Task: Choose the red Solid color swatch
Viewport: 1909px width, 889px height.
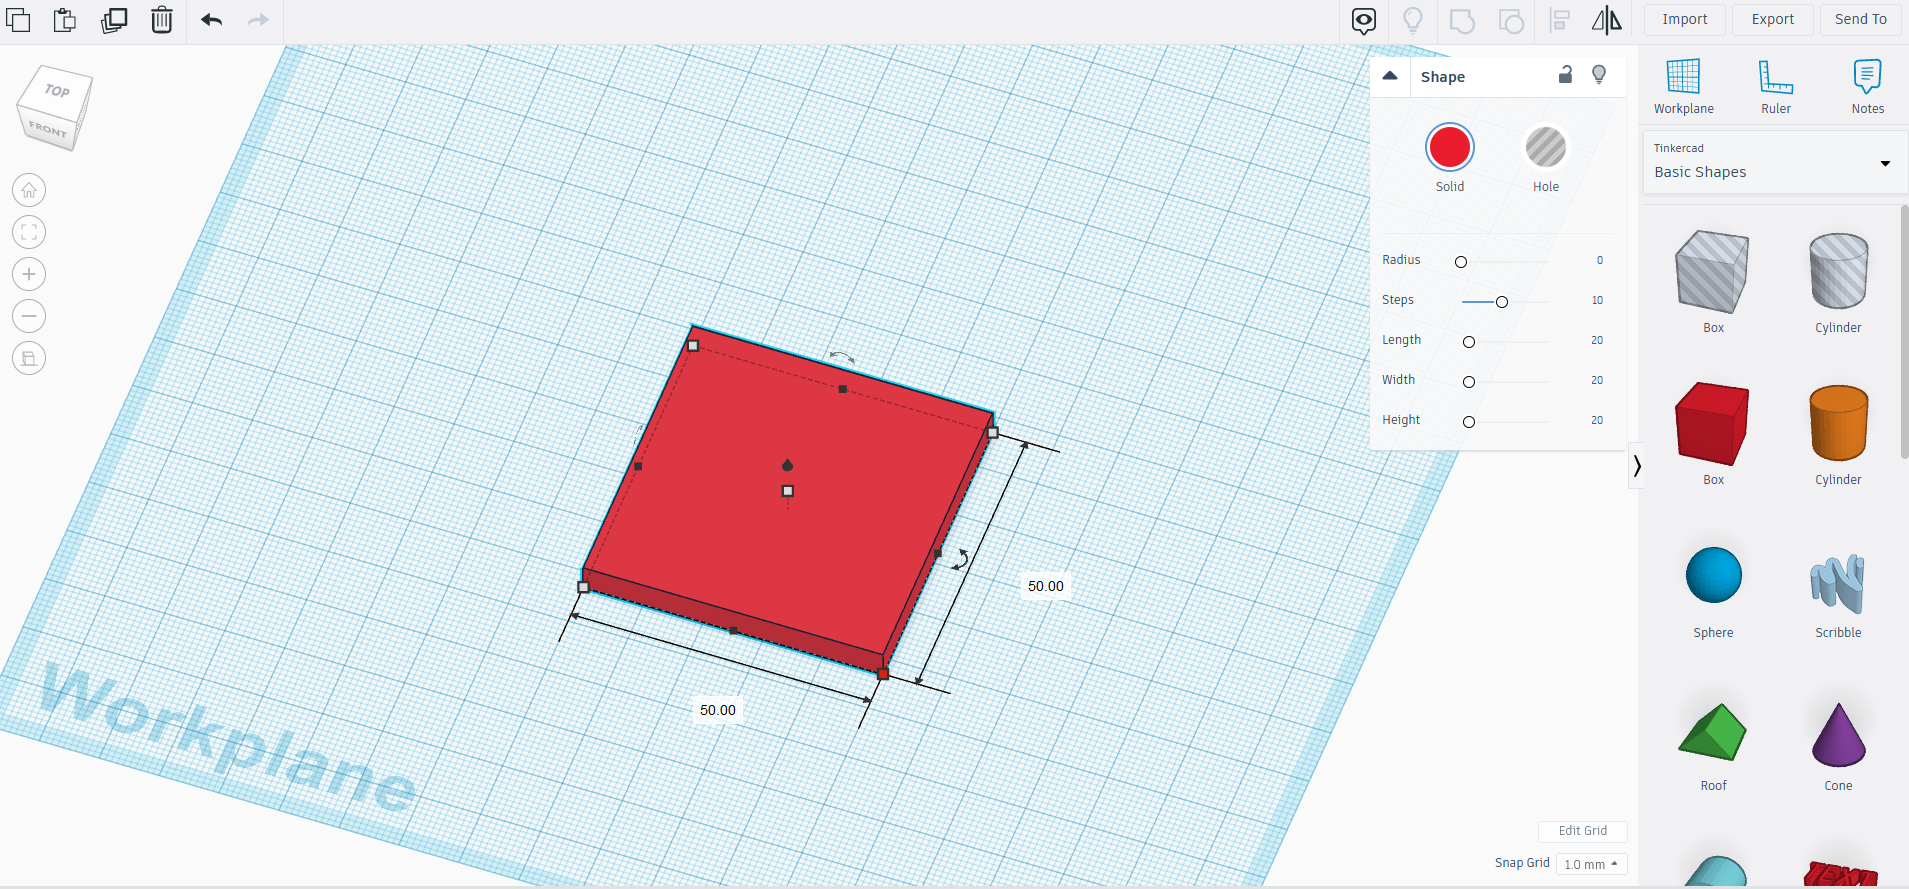Action: pos(1450,148)
